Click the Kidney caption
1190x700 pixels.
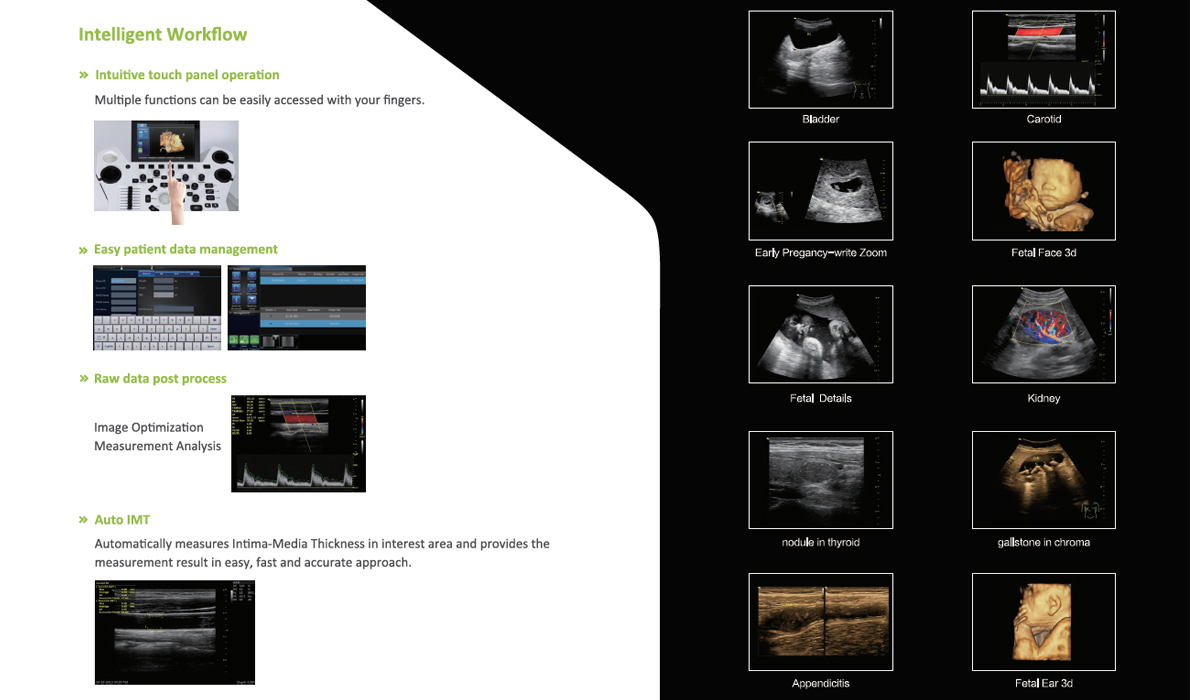coord(1044,398)
